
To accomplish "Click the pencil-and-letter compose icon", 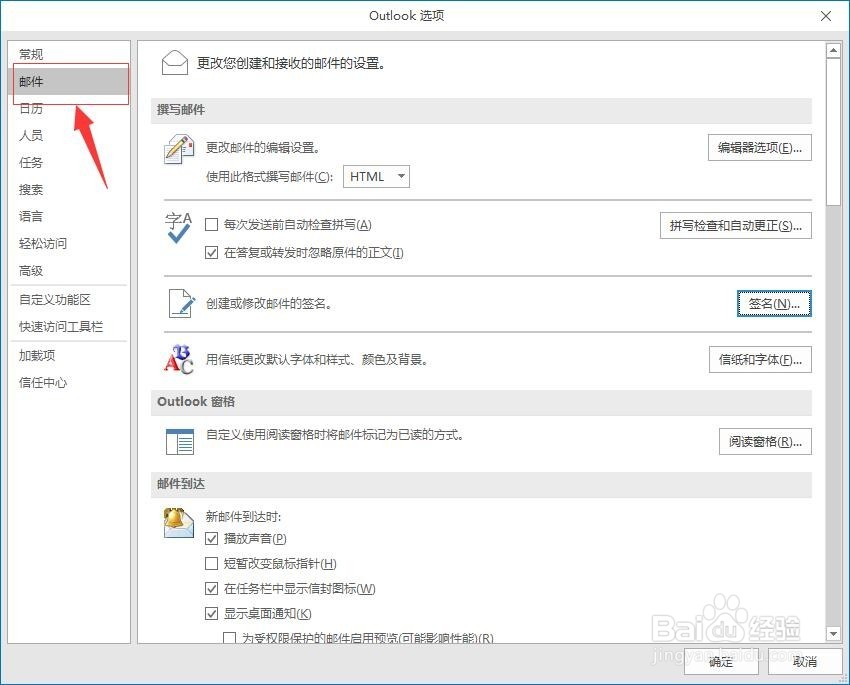I will 179,150.
